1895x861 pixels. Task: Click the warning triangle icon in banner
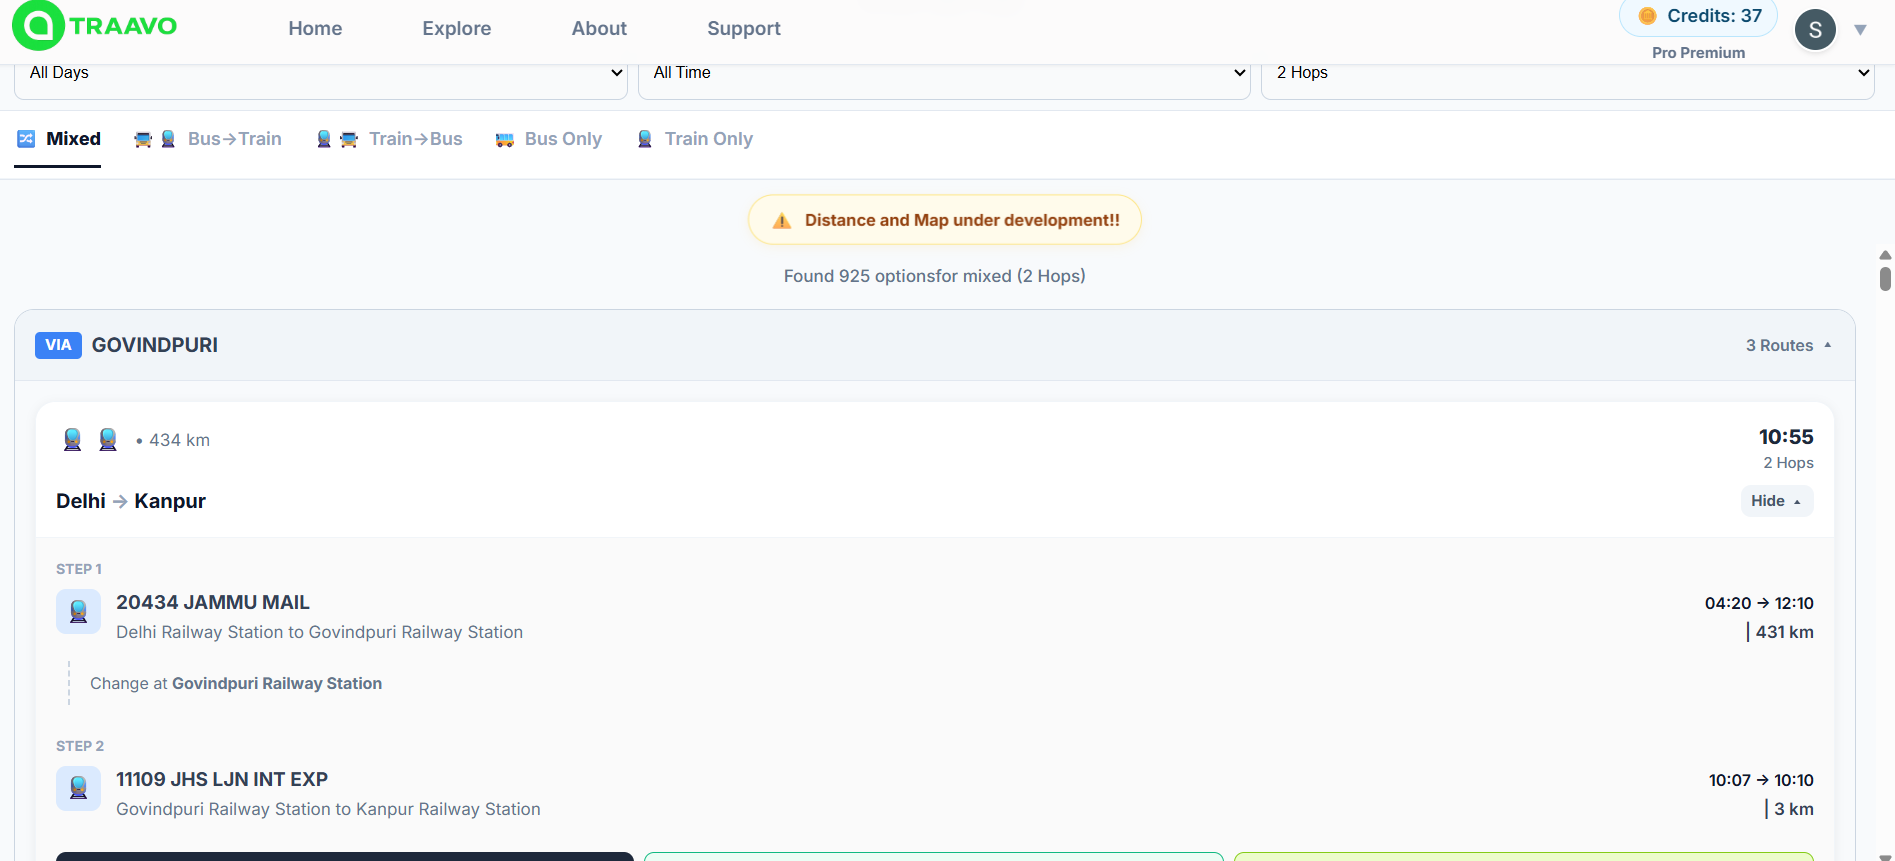782,221
